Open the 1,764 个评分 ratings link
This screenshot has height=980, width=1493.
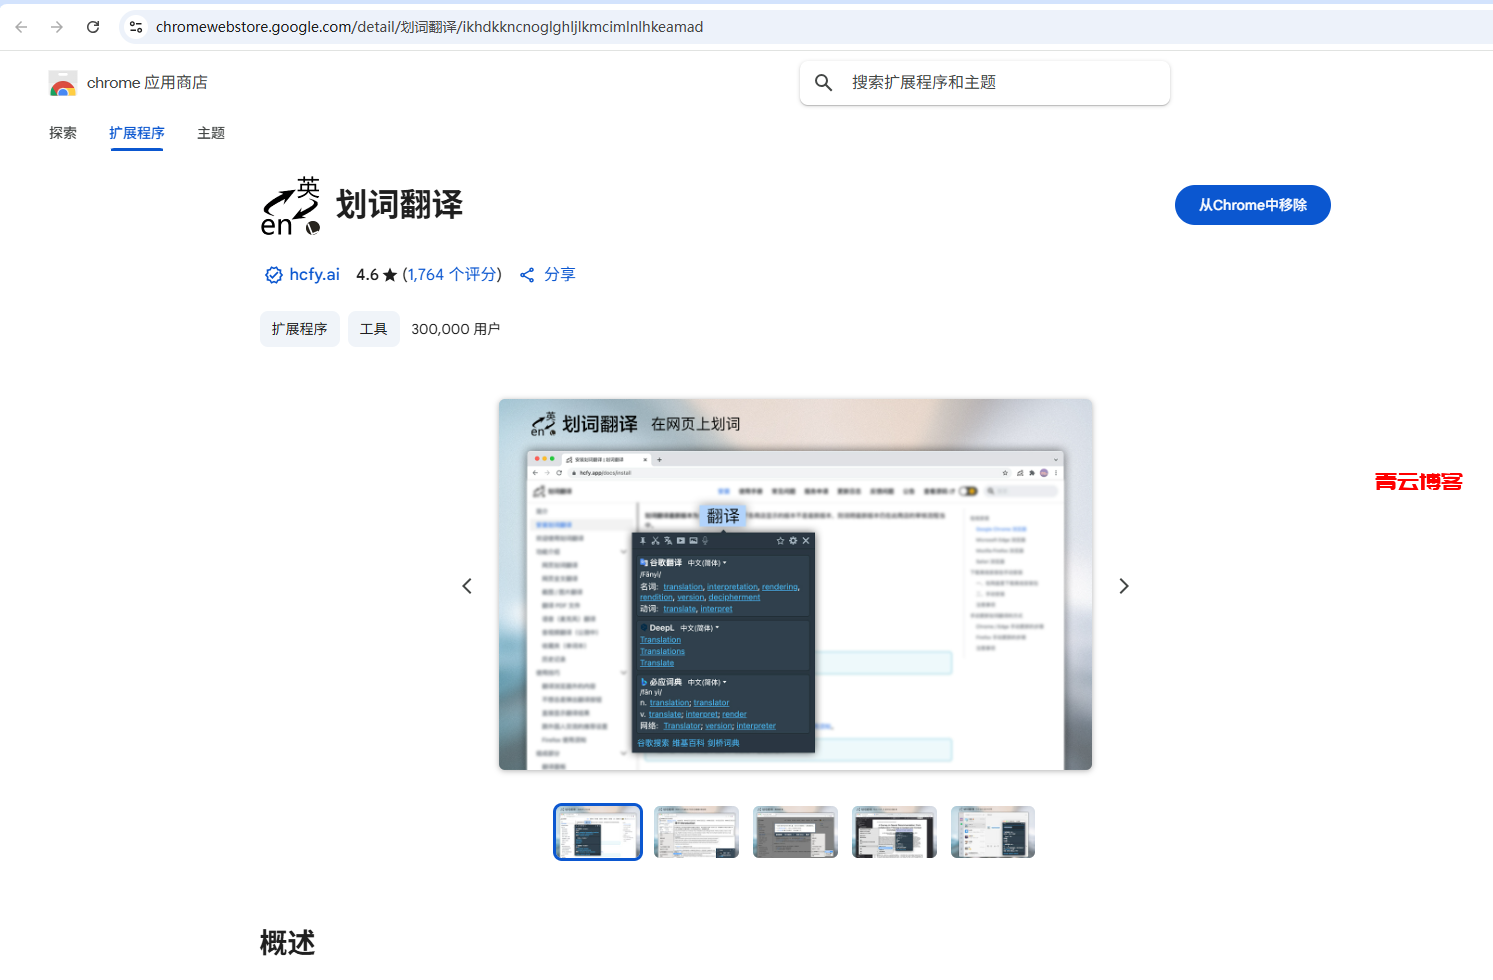click(x=452, y=275)
